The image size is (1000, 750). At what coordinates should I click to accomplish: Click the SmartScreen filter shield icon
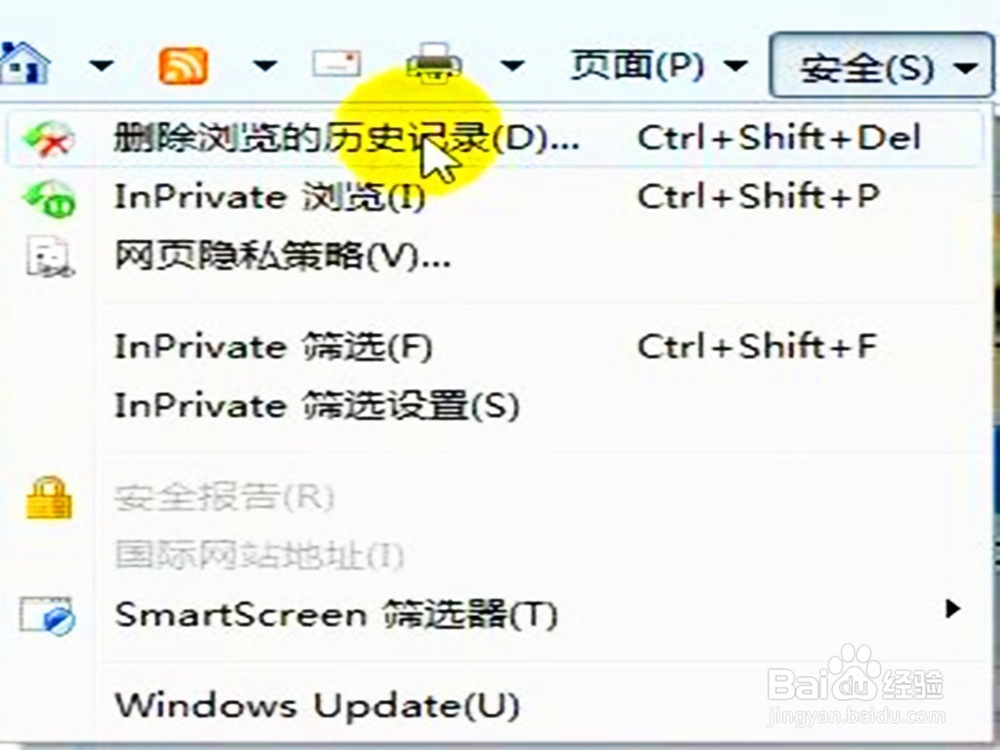pos(47,615)
